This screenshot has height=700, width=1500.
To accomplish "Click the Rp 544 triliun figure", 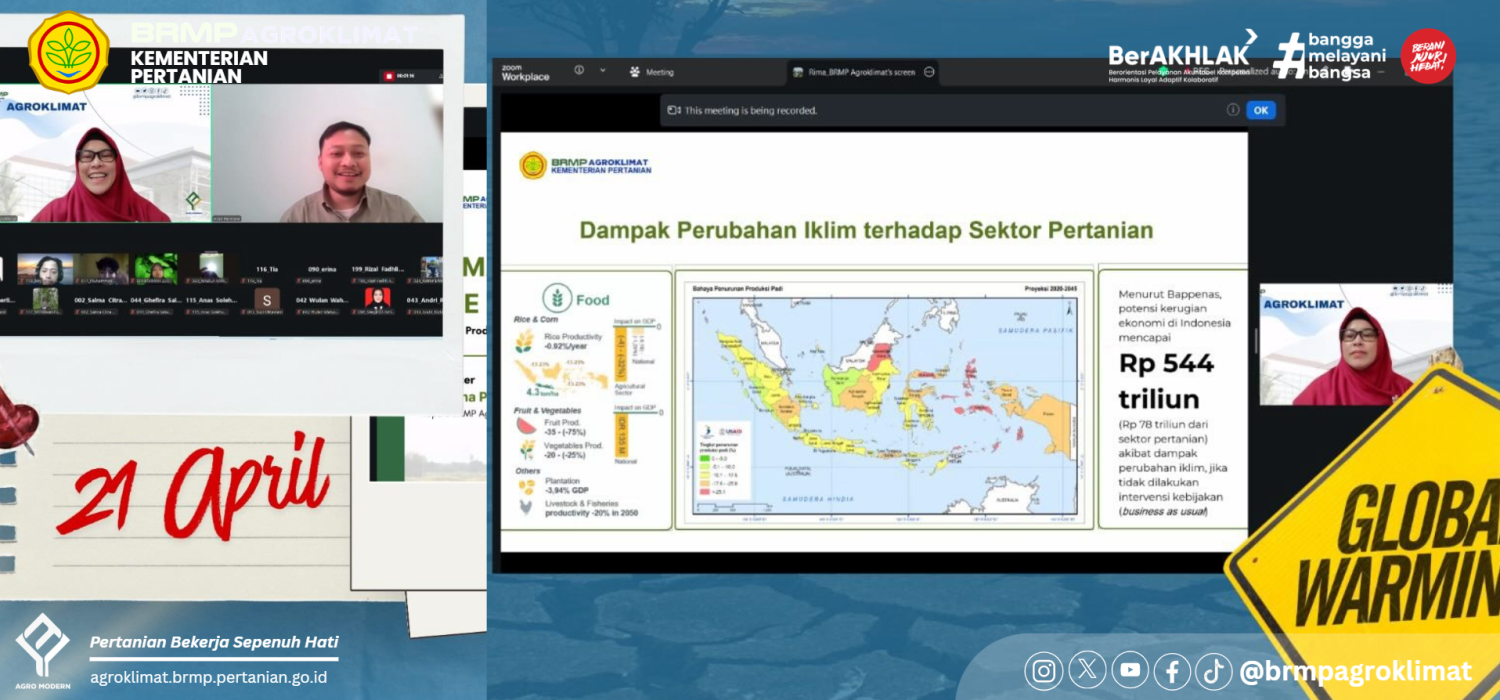I will point(1166,381).
